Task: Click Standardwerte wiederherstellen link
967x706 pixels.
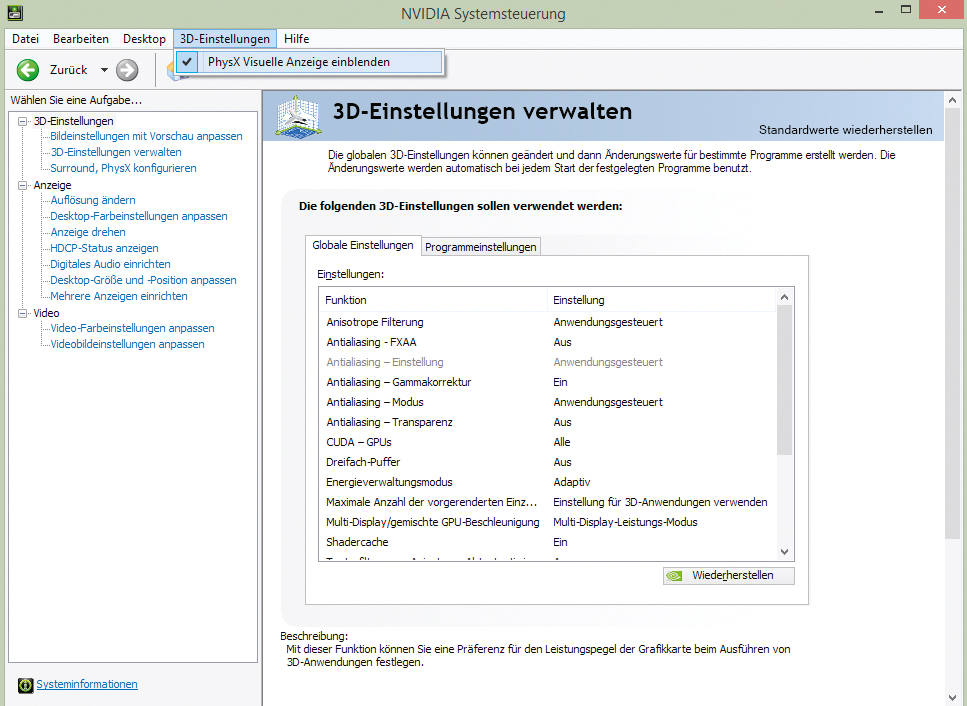Action: pos(845,130)
